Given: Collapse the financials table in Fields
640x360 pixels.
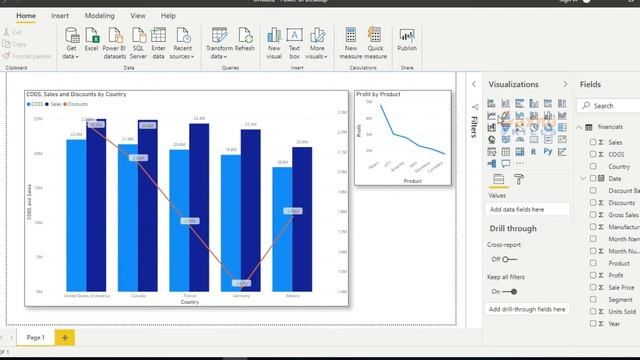Looking at the screenshot, I should [579, 127].
